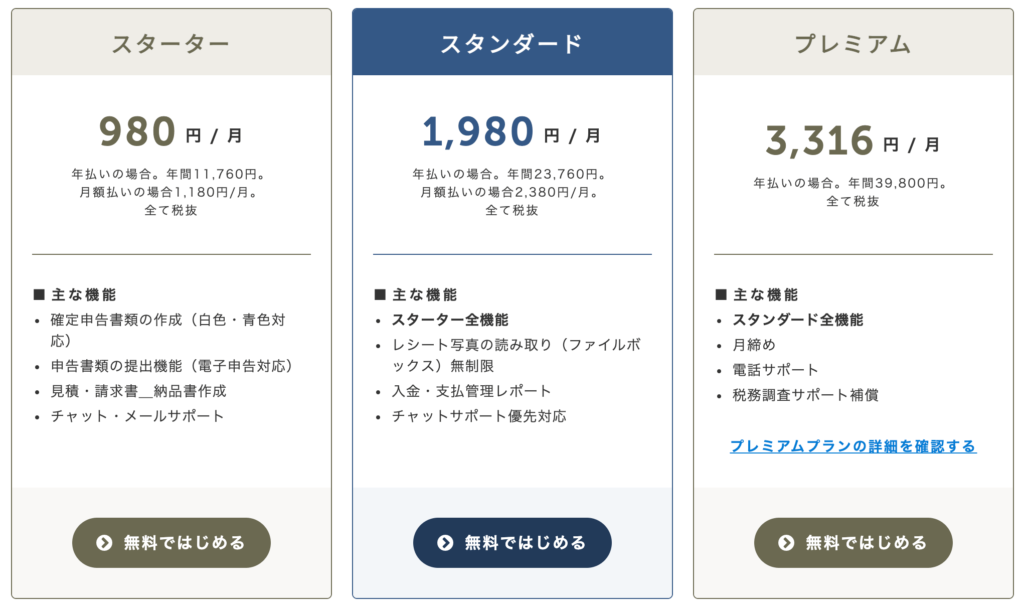The height and width of the screenshot is (607, 1024).
Task: Select the プレミアム plan header
Action: (x=853, y=42)
